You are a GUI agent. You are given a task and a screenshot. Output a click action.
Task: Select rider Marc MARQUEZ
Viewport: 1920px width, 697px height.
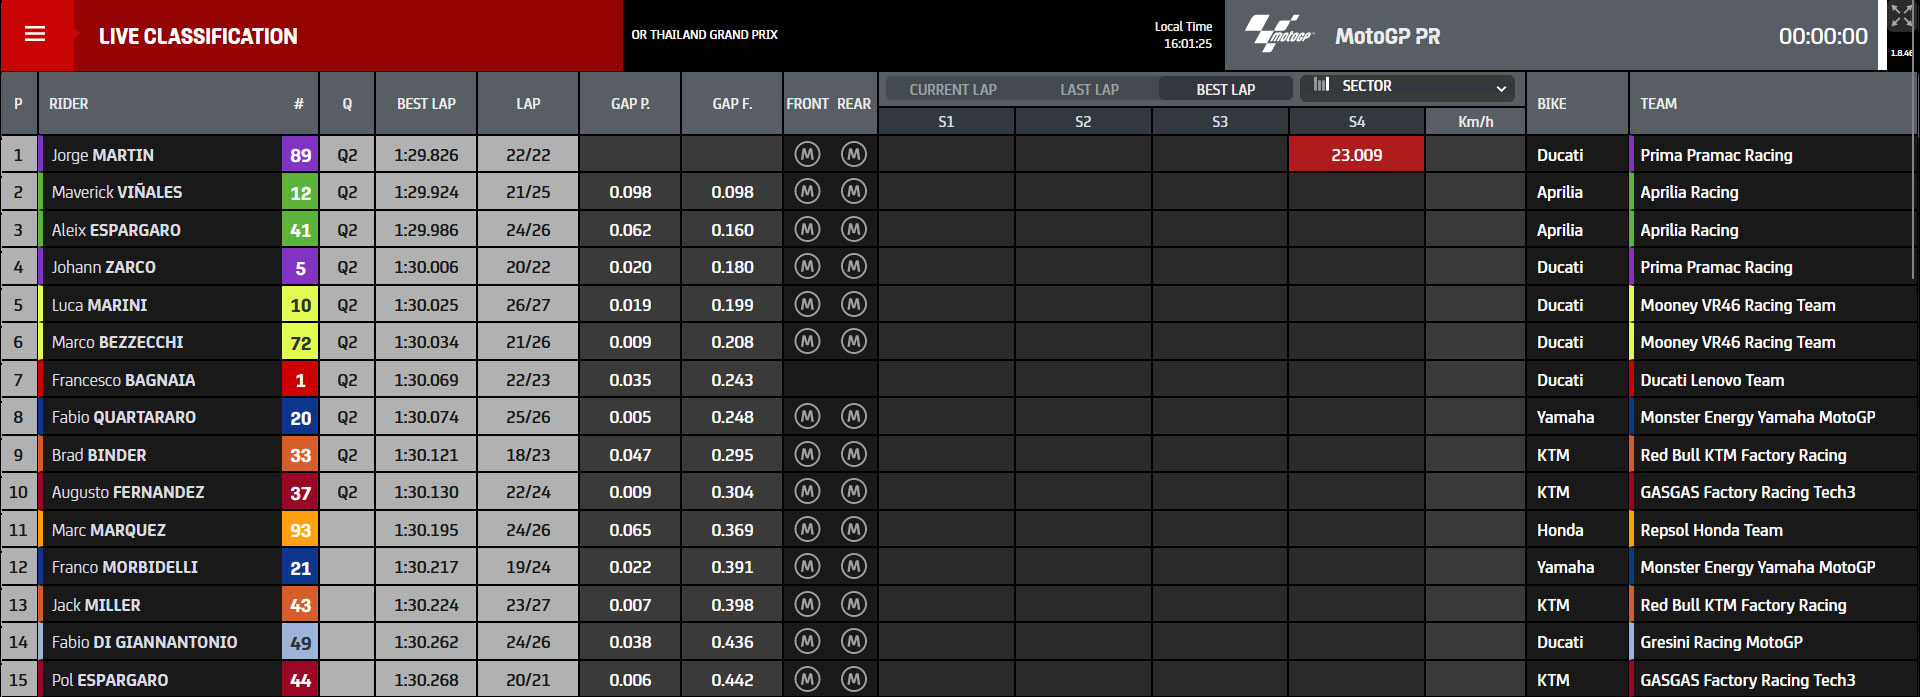109,530
